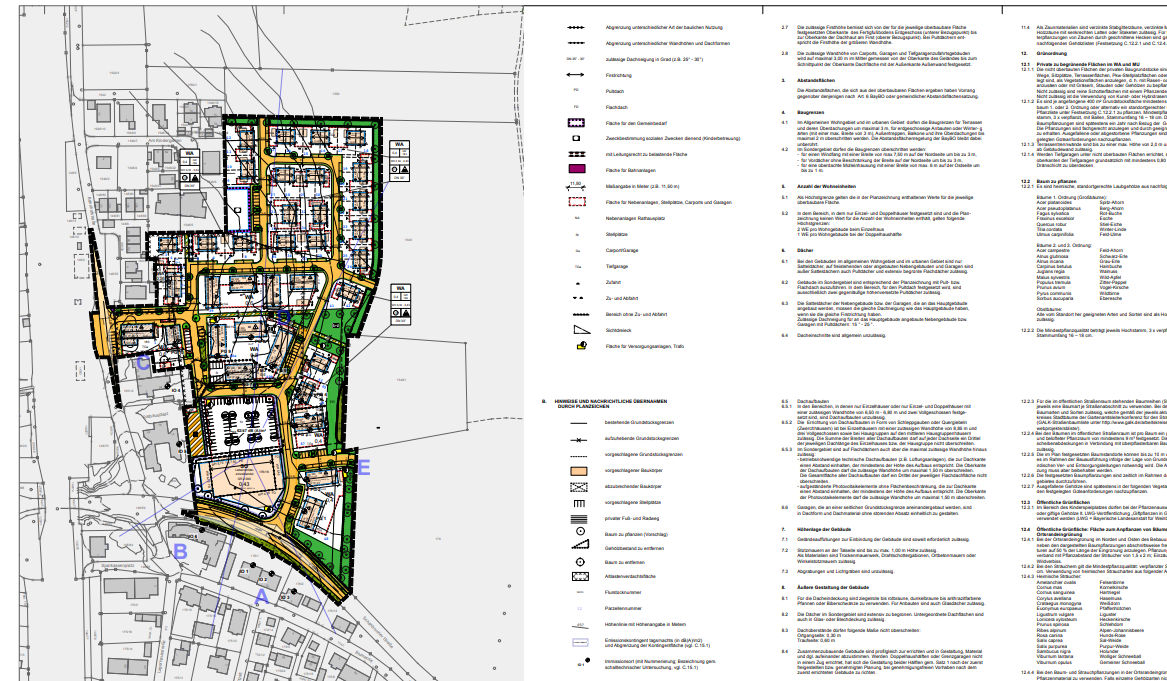Image resolution: width=1167 pixels, height=681 pixels.
Task: Click the legend text 'Flurstücksnummer'
Action: tap(624, 592)
